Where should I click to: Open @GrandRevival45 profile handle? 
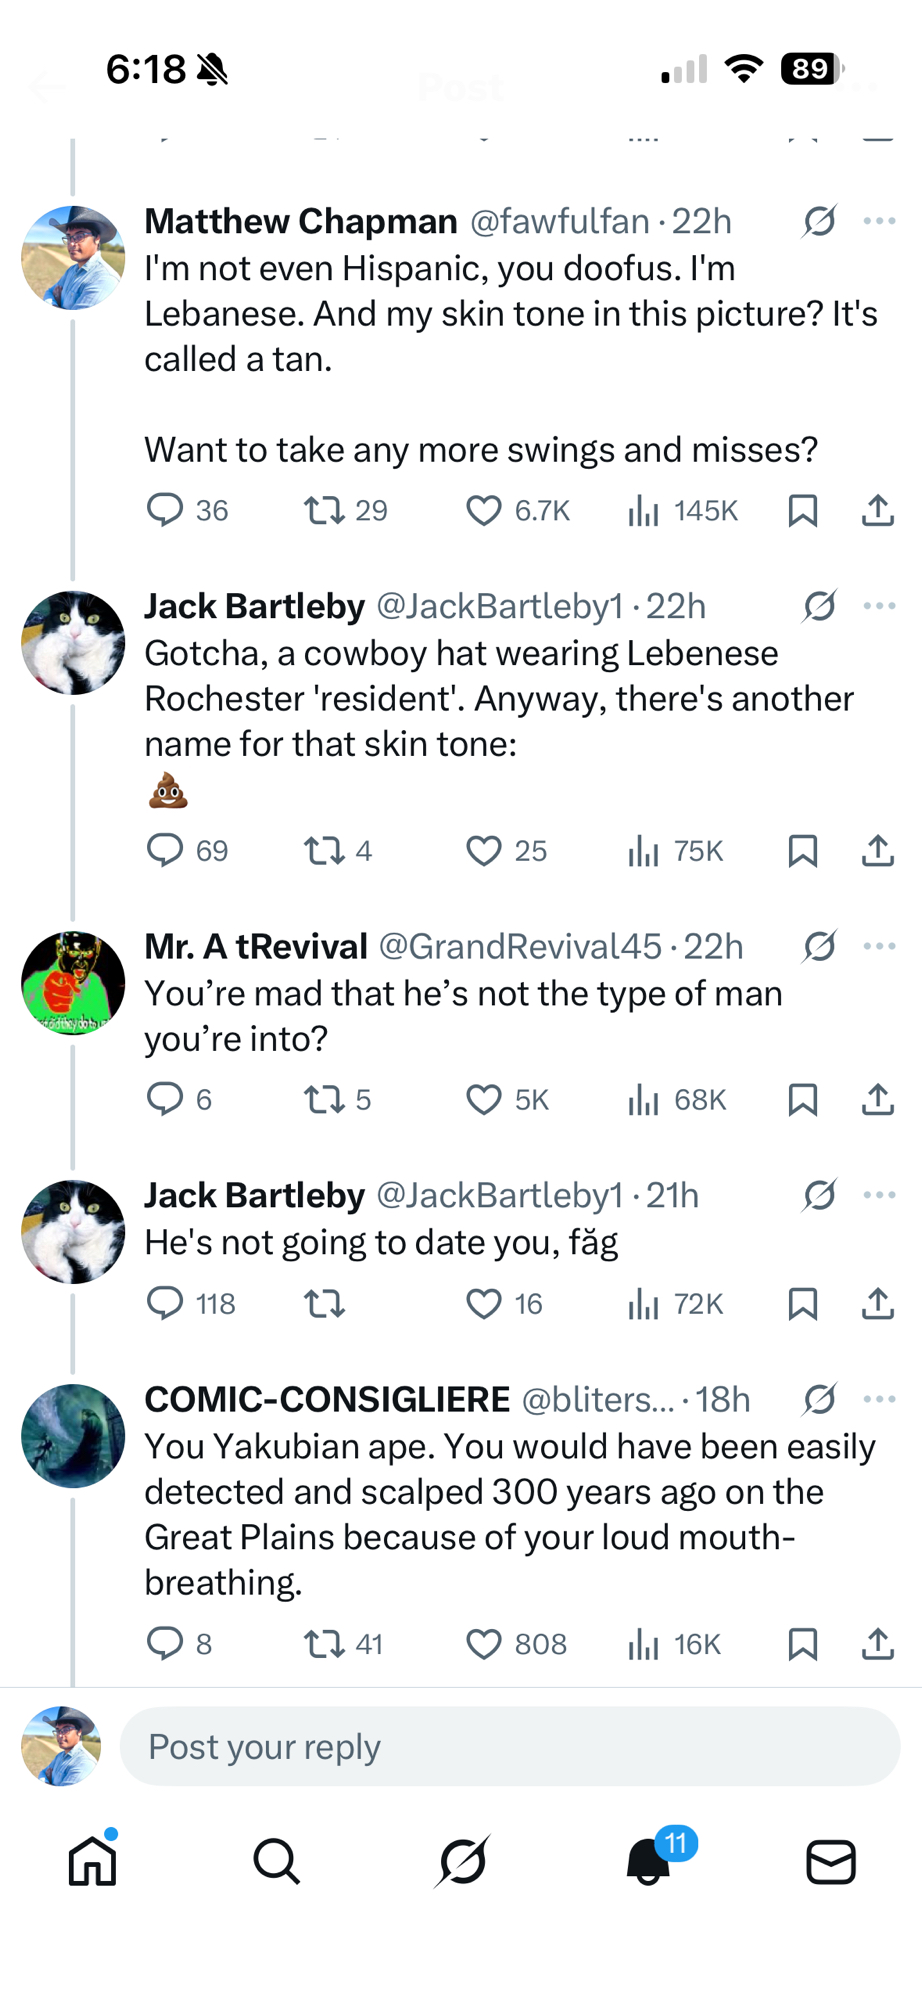tap(520, 946)
